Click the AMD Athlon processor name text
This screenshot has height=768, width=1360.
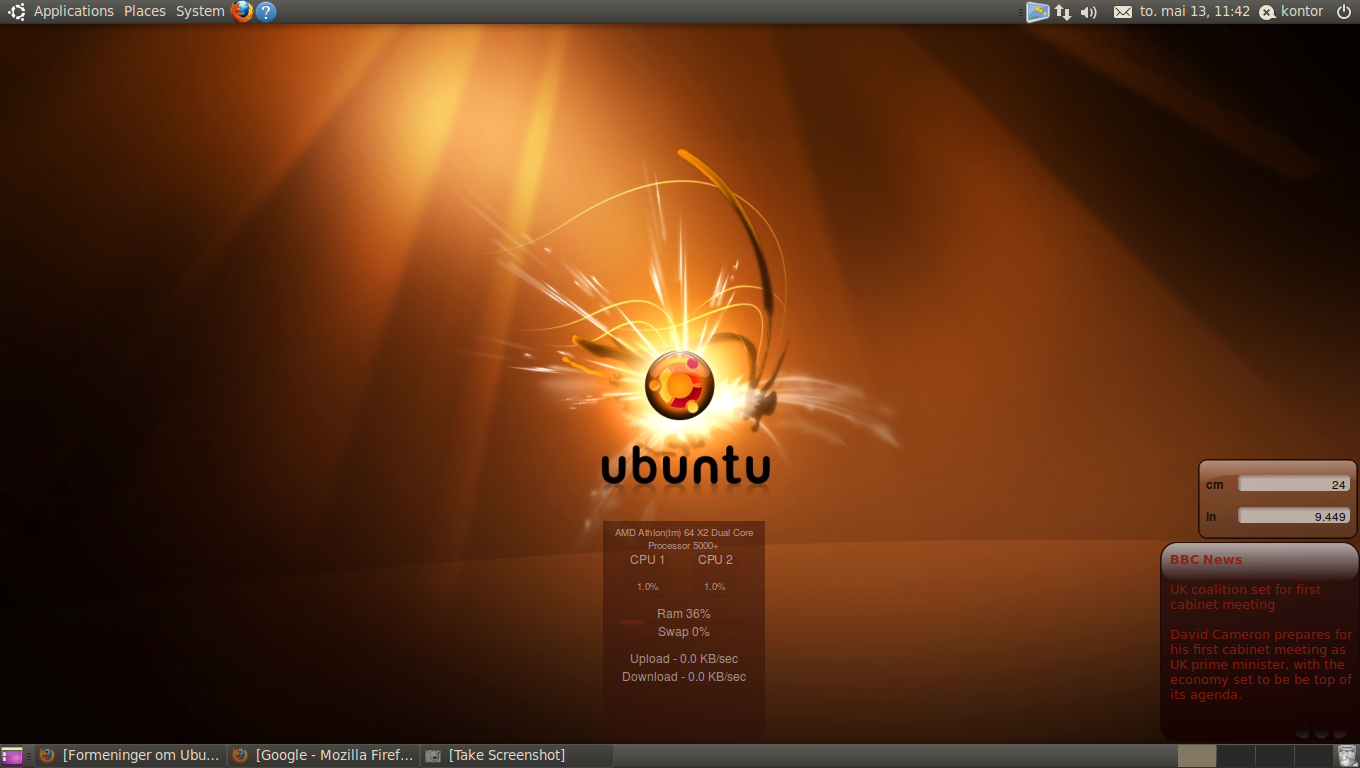(684, 539)
